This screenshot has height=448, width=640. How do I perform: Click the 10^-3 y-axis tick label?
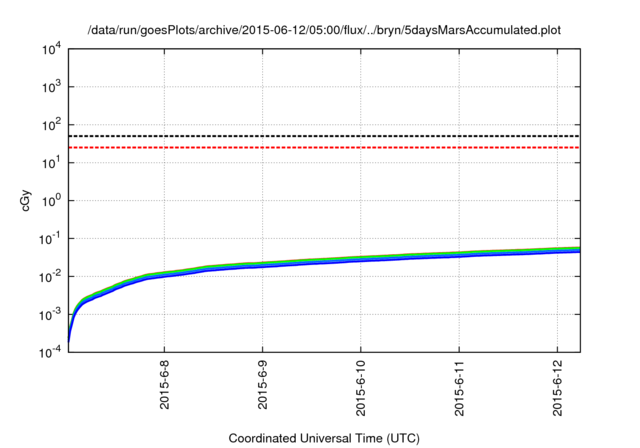point(50,315)
